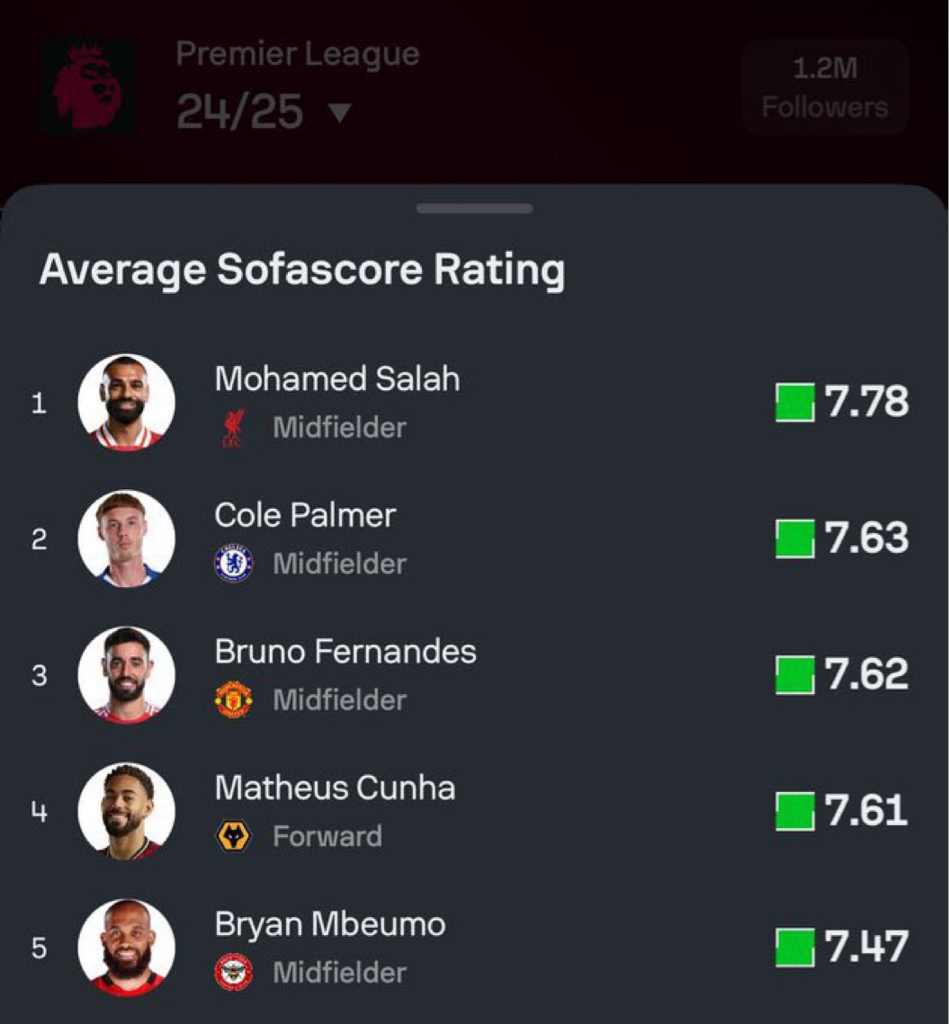Select Matheus Cunha's avatar
Image resolution: width=949 pixels, height=1024 pixels.
tap(126, 811)
